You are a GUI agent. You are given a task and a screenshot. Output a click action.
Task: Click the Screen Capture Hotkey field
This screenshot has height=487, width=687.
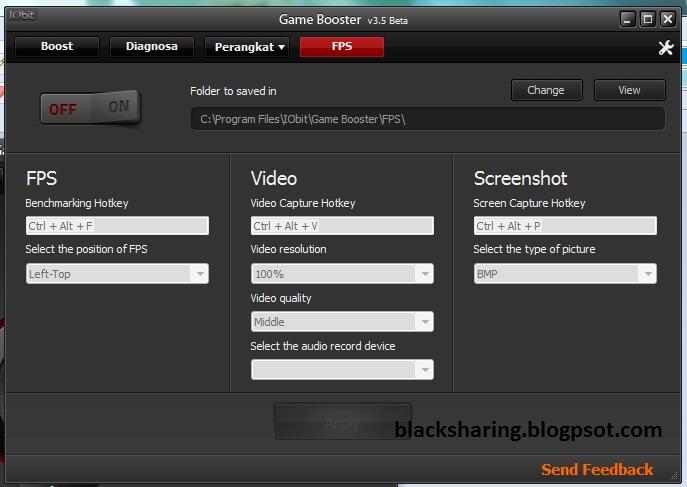tap(565, 226)
